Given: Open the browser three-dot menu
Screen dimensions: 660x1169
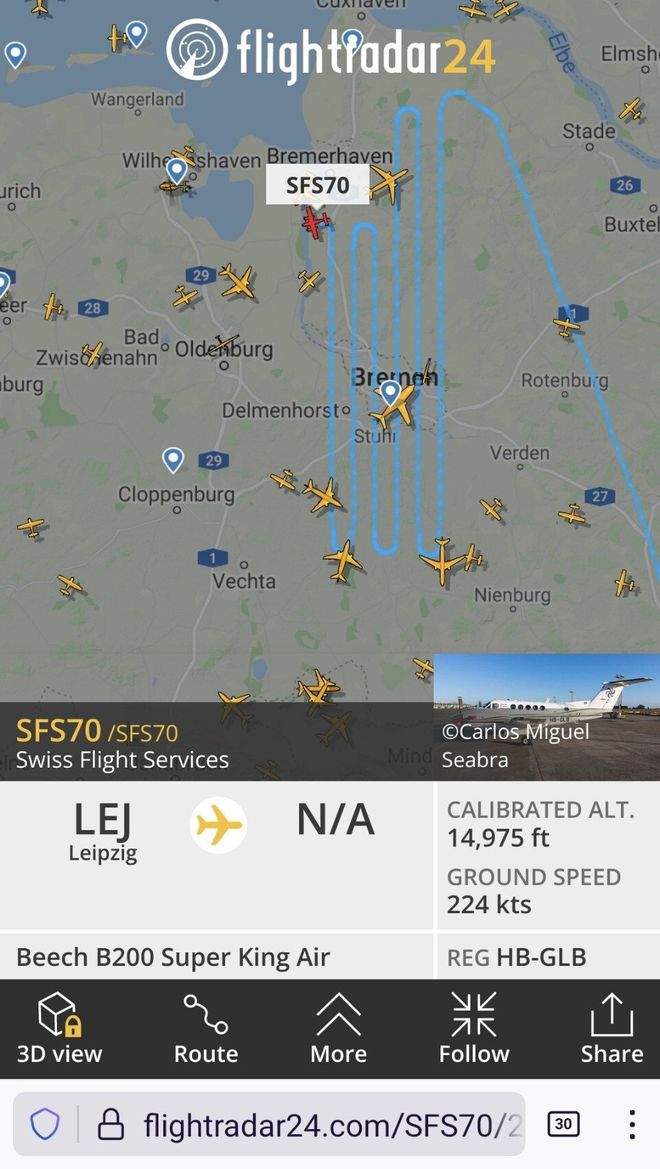Looking at the screenshot, I should (x=631, y=1124).
